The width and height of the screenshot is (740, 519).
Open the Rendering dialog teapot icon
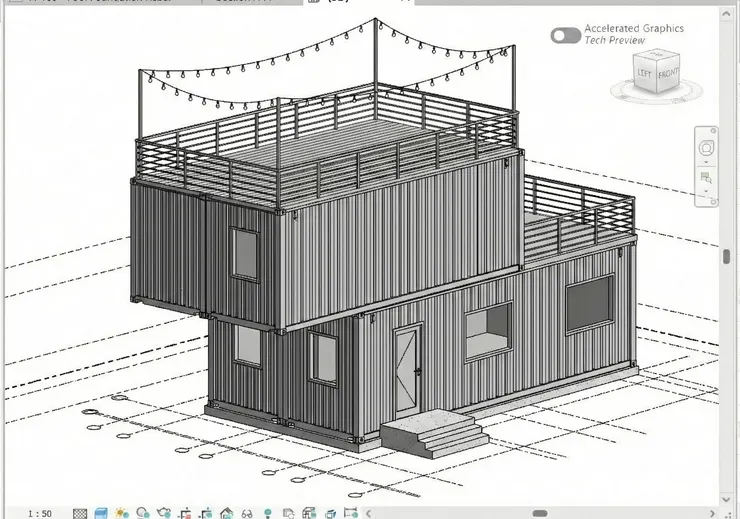point(164,513)
